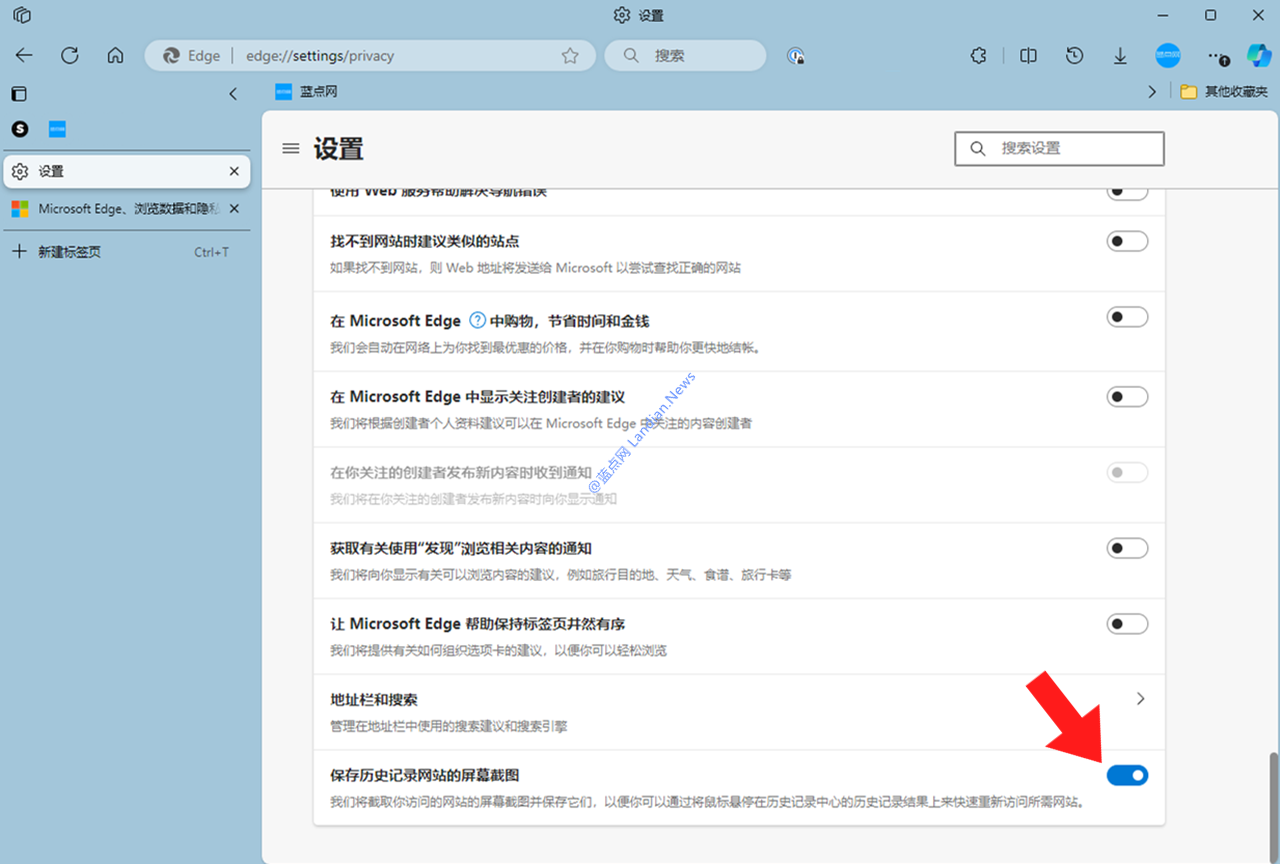
Task: Click the 地址栏和搜索 heading
Action: [x=374, y=700]
